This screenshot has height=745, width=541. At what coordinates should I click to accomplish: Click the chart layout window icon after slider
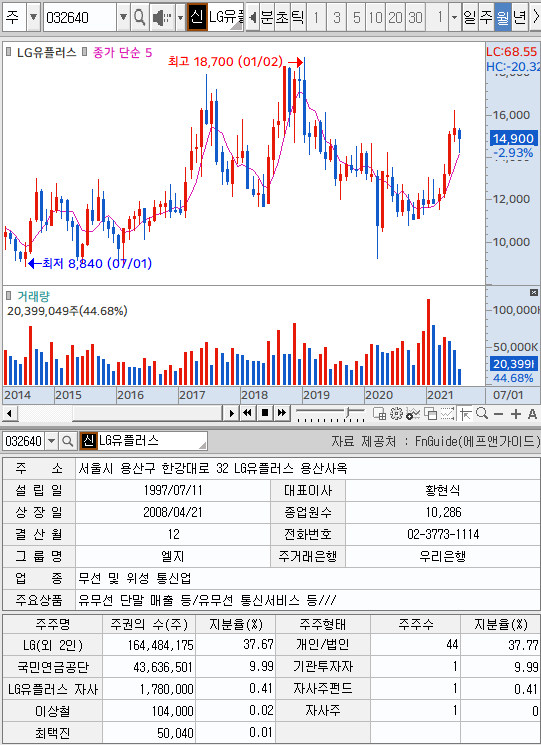click(x=379, y=413)
